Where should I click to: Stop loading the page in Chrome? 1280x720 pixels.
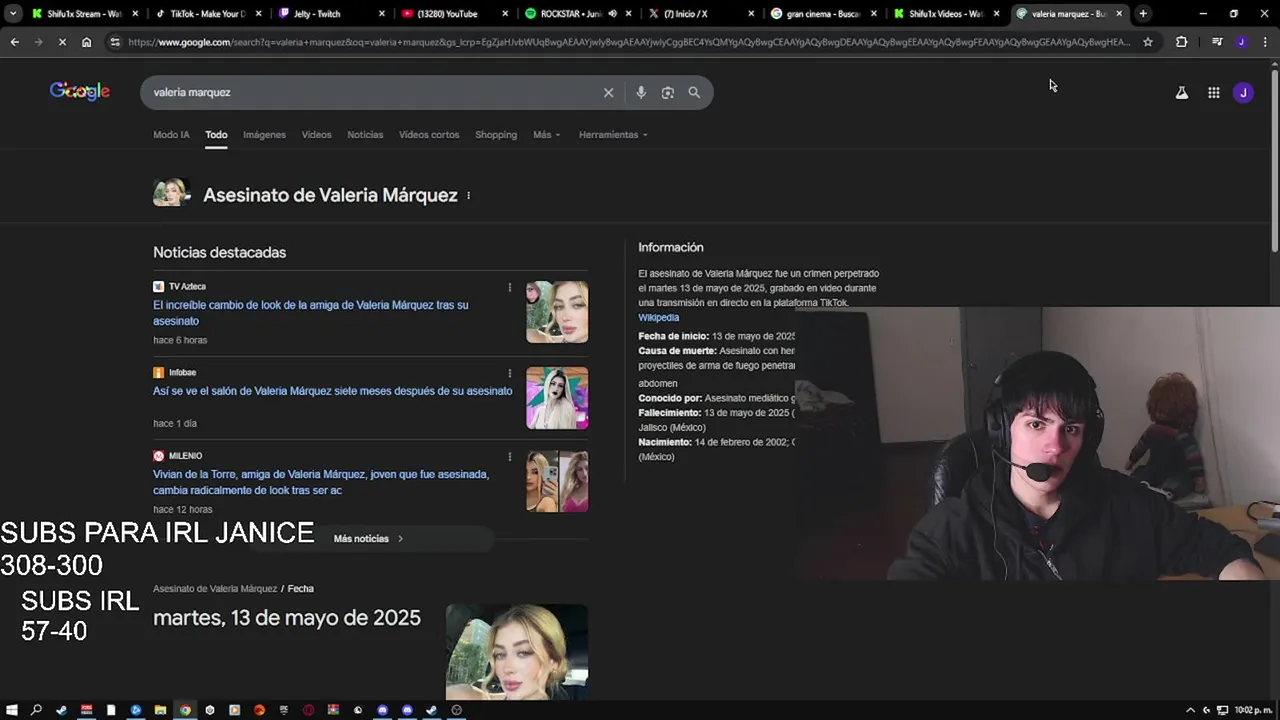[62, 42]
